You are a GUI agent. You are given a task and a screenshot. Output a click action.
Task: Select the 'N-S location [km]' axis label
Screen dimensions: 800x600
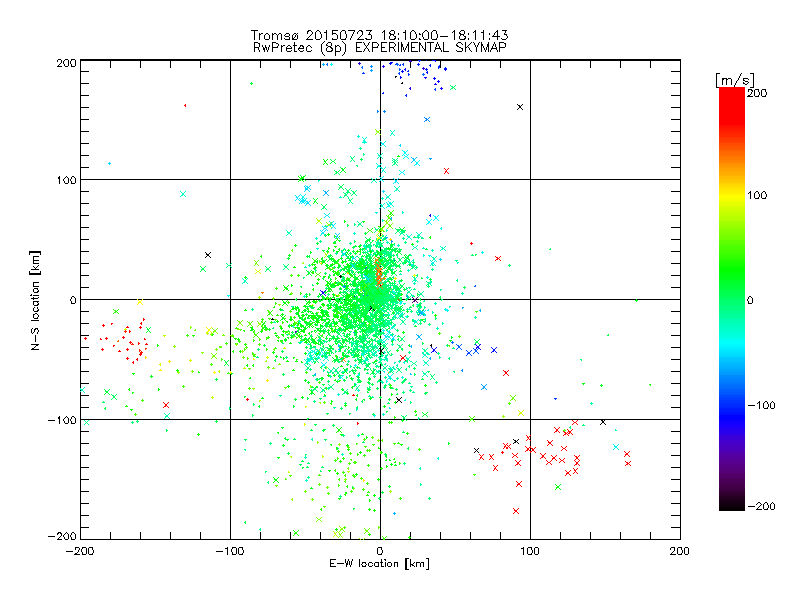pos(35,301)
